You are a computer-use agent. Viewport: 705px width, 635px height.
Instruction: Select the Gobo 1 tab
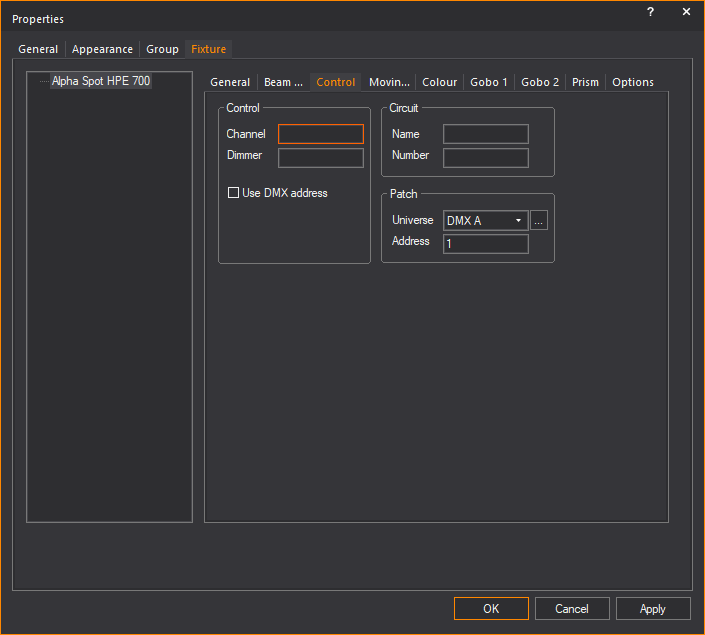pyautogui.click(x=489, y=82)
